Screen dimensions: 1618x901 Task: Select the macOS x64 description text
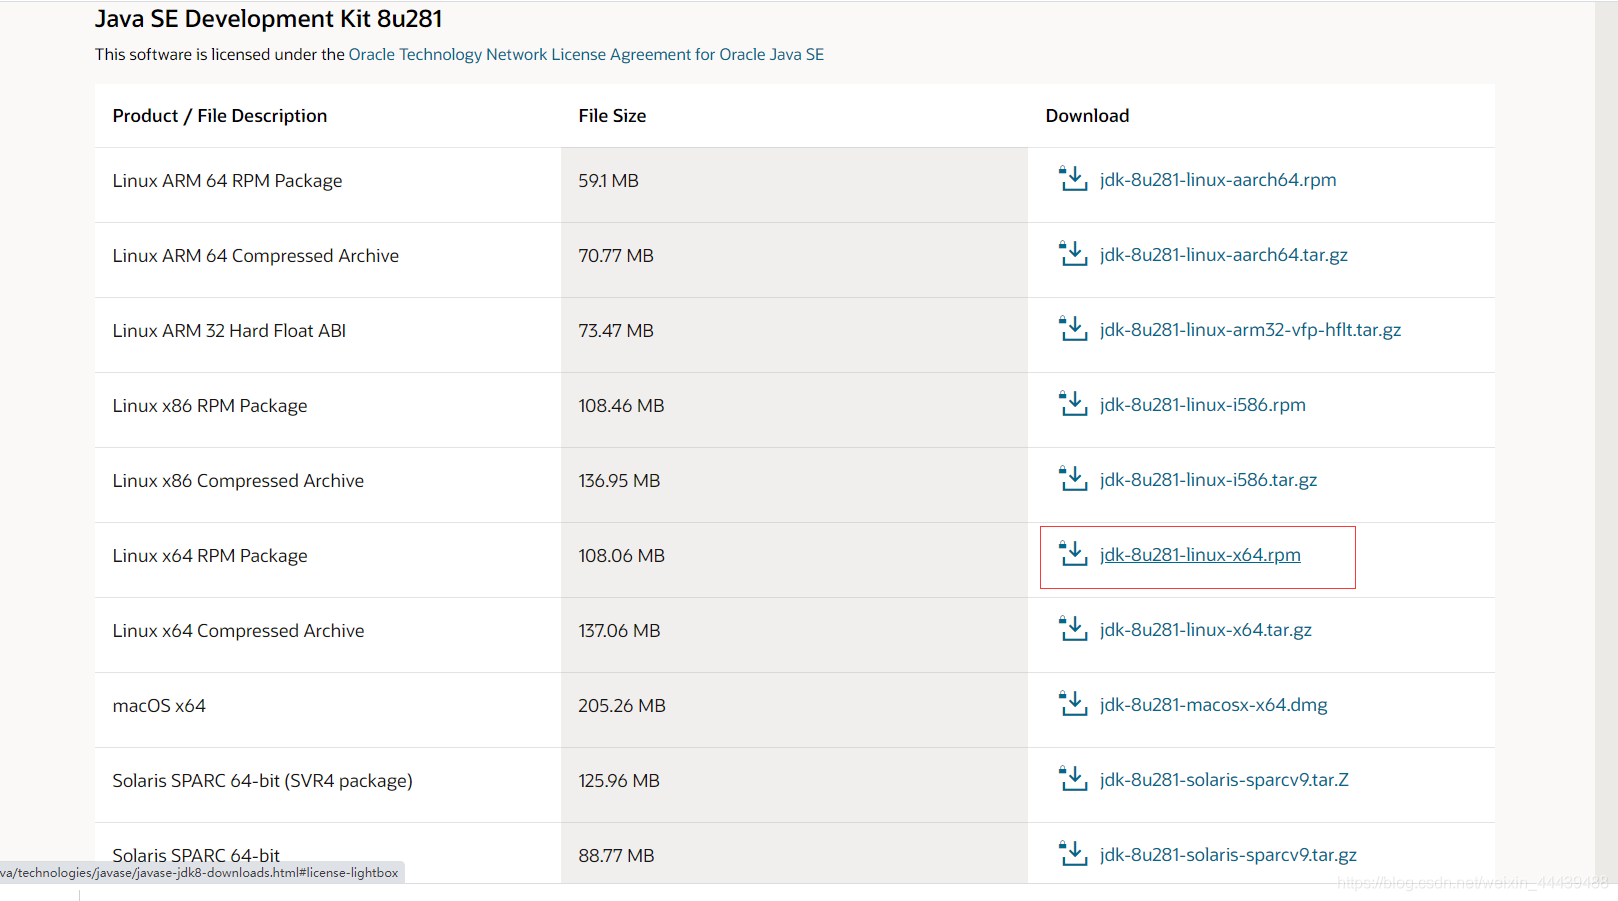click(159, 706)
